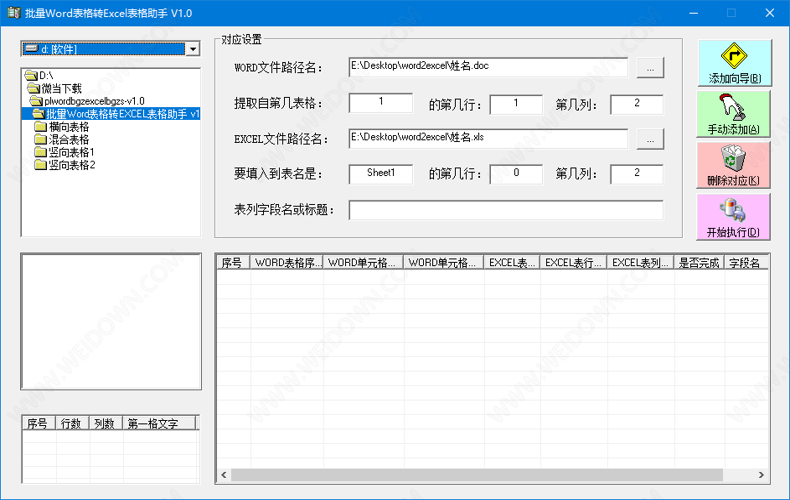Select the plwordbgzexcelbgzs-v1.0 folder
Image resolution: width=790 pixels, height=500 pixels.
88,101
